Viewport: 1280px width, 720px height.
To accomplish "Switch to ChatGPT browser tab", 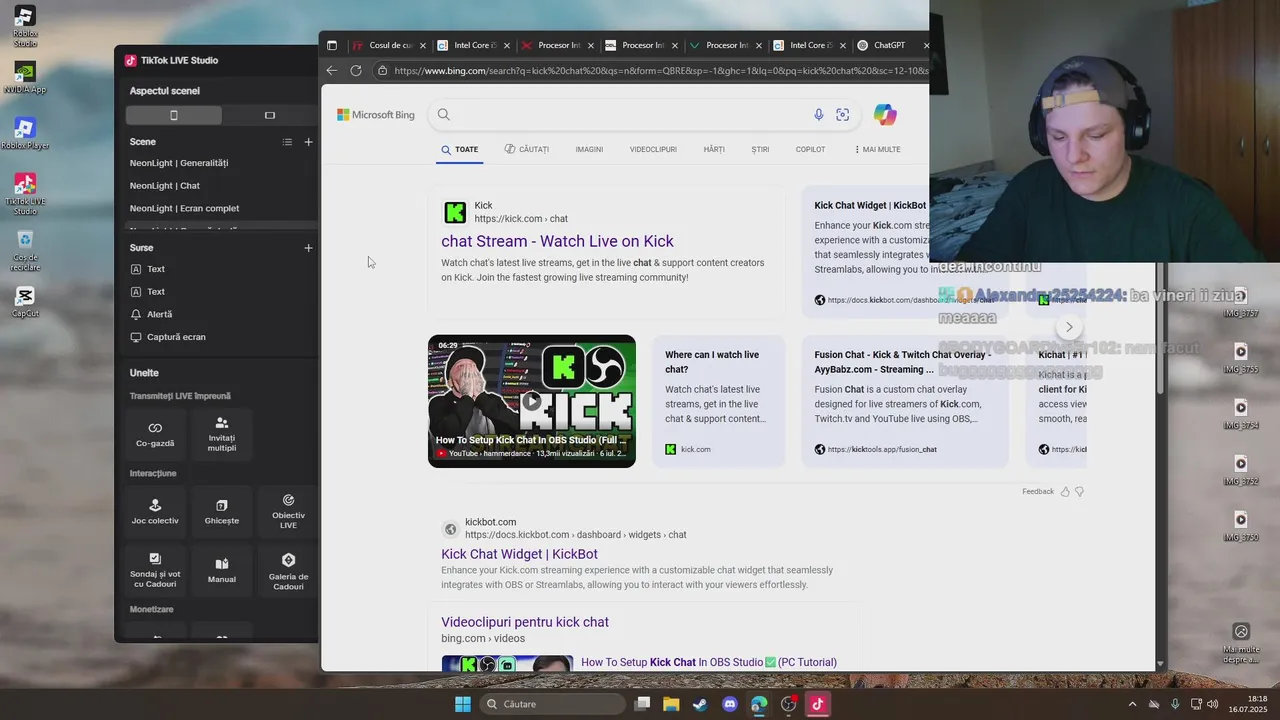I will pos(889,45).
